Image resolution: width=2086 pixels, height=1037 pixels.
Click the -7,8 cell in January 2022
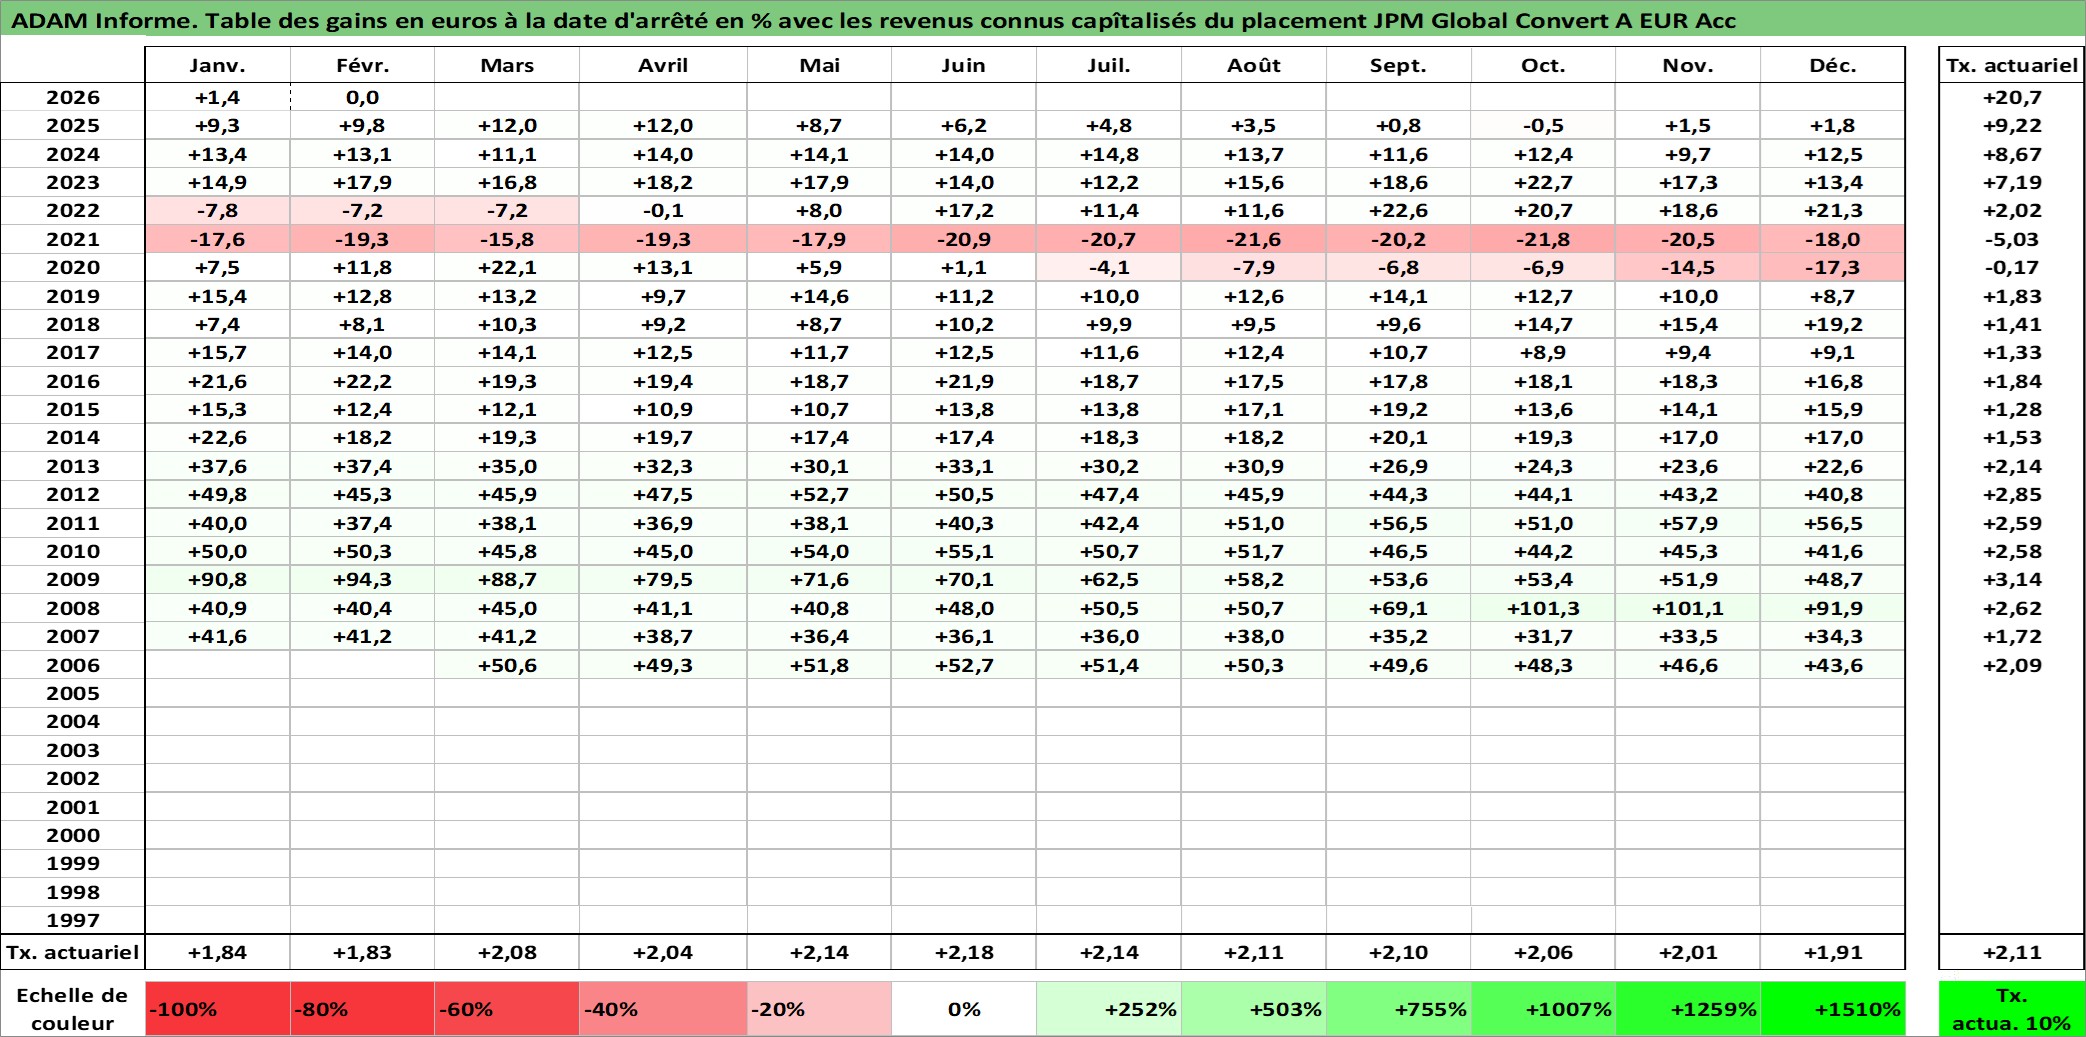(217, 210)
